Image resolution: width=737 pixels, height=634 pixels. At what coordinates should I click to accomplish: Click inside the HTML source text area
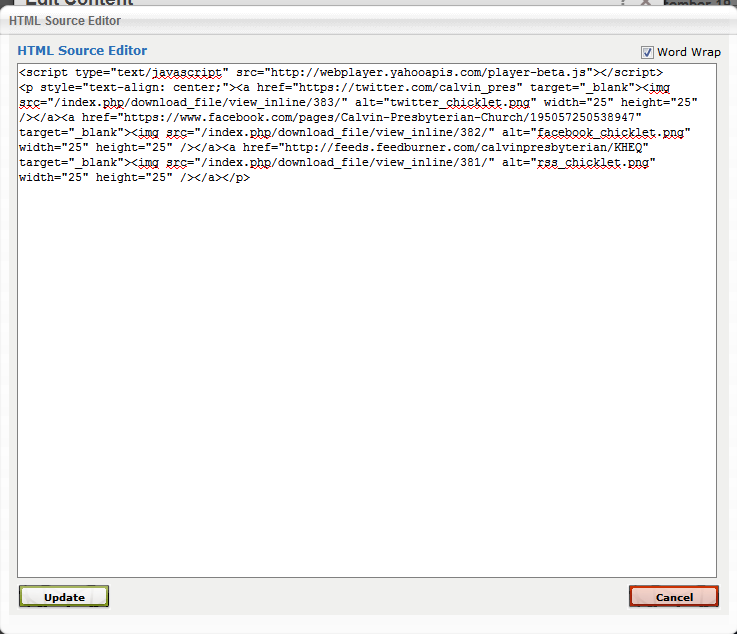[367, 321]
